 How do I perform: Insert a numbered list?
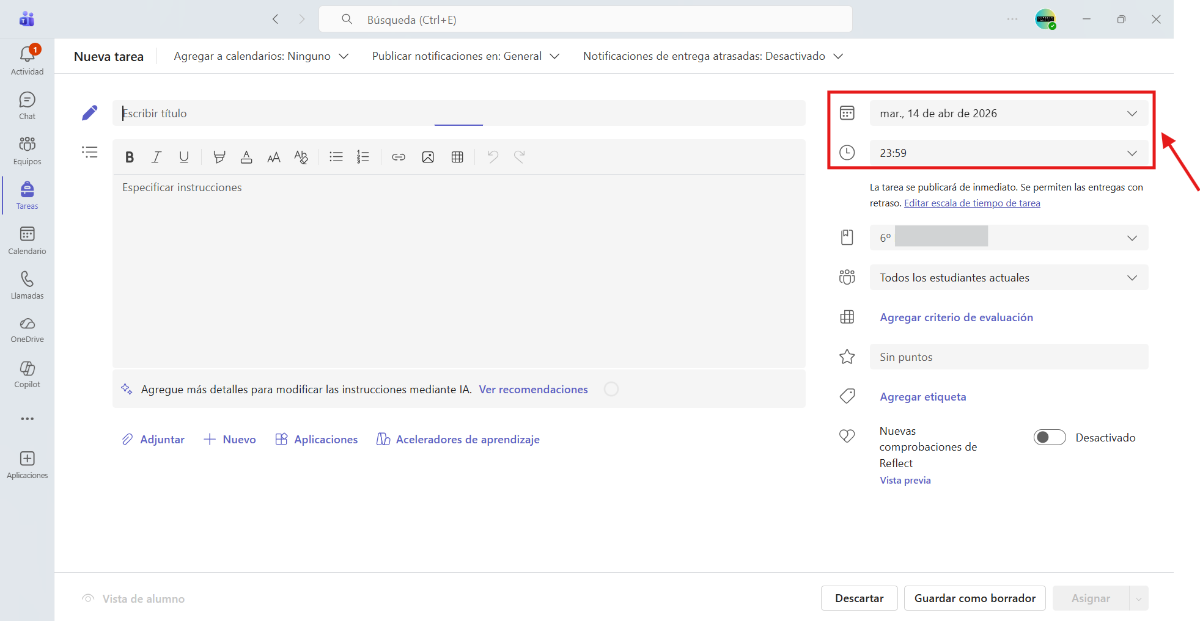[363, 157]
